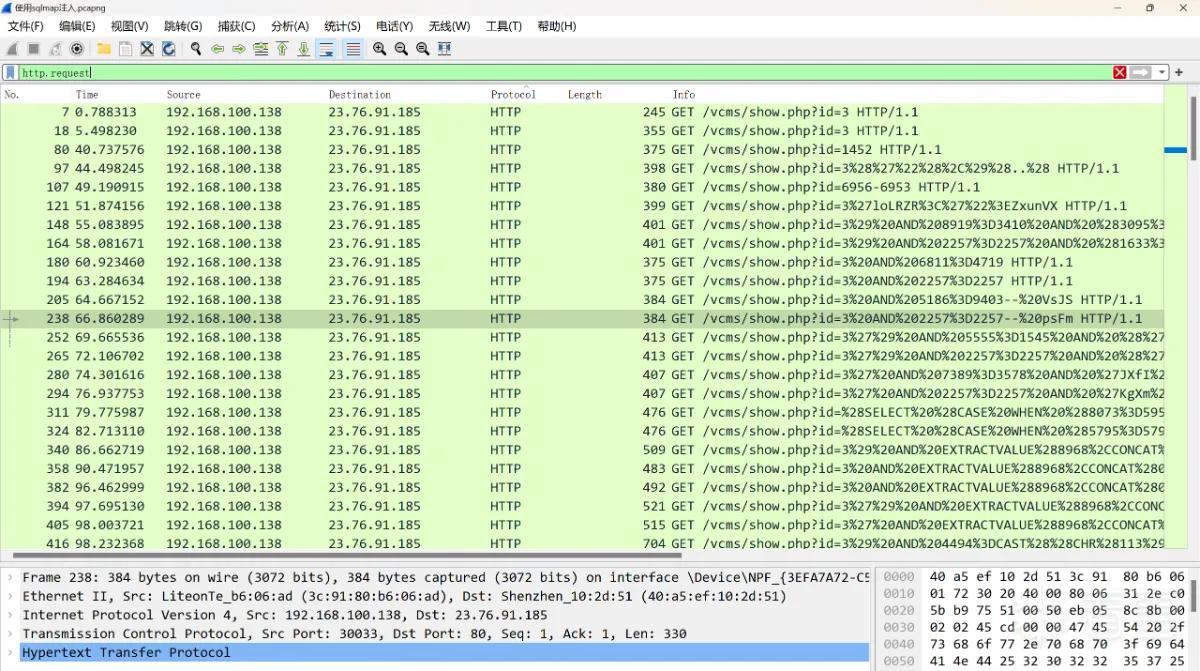
Task: Toggle auto-scroll during live capture
Action: tap(326, 48)
